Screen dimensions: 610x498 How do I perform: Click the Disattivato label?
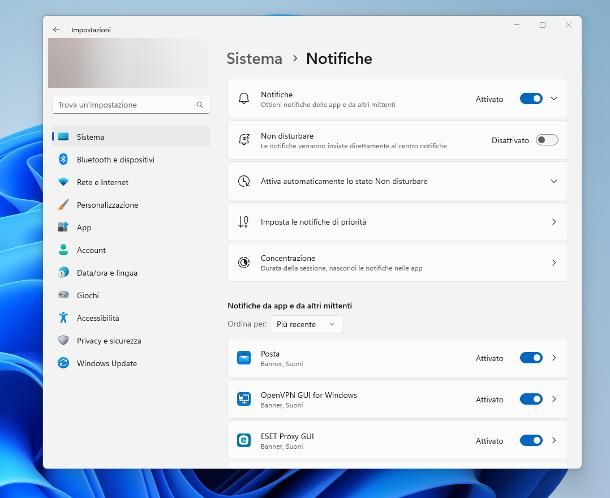tap(510, 140)
